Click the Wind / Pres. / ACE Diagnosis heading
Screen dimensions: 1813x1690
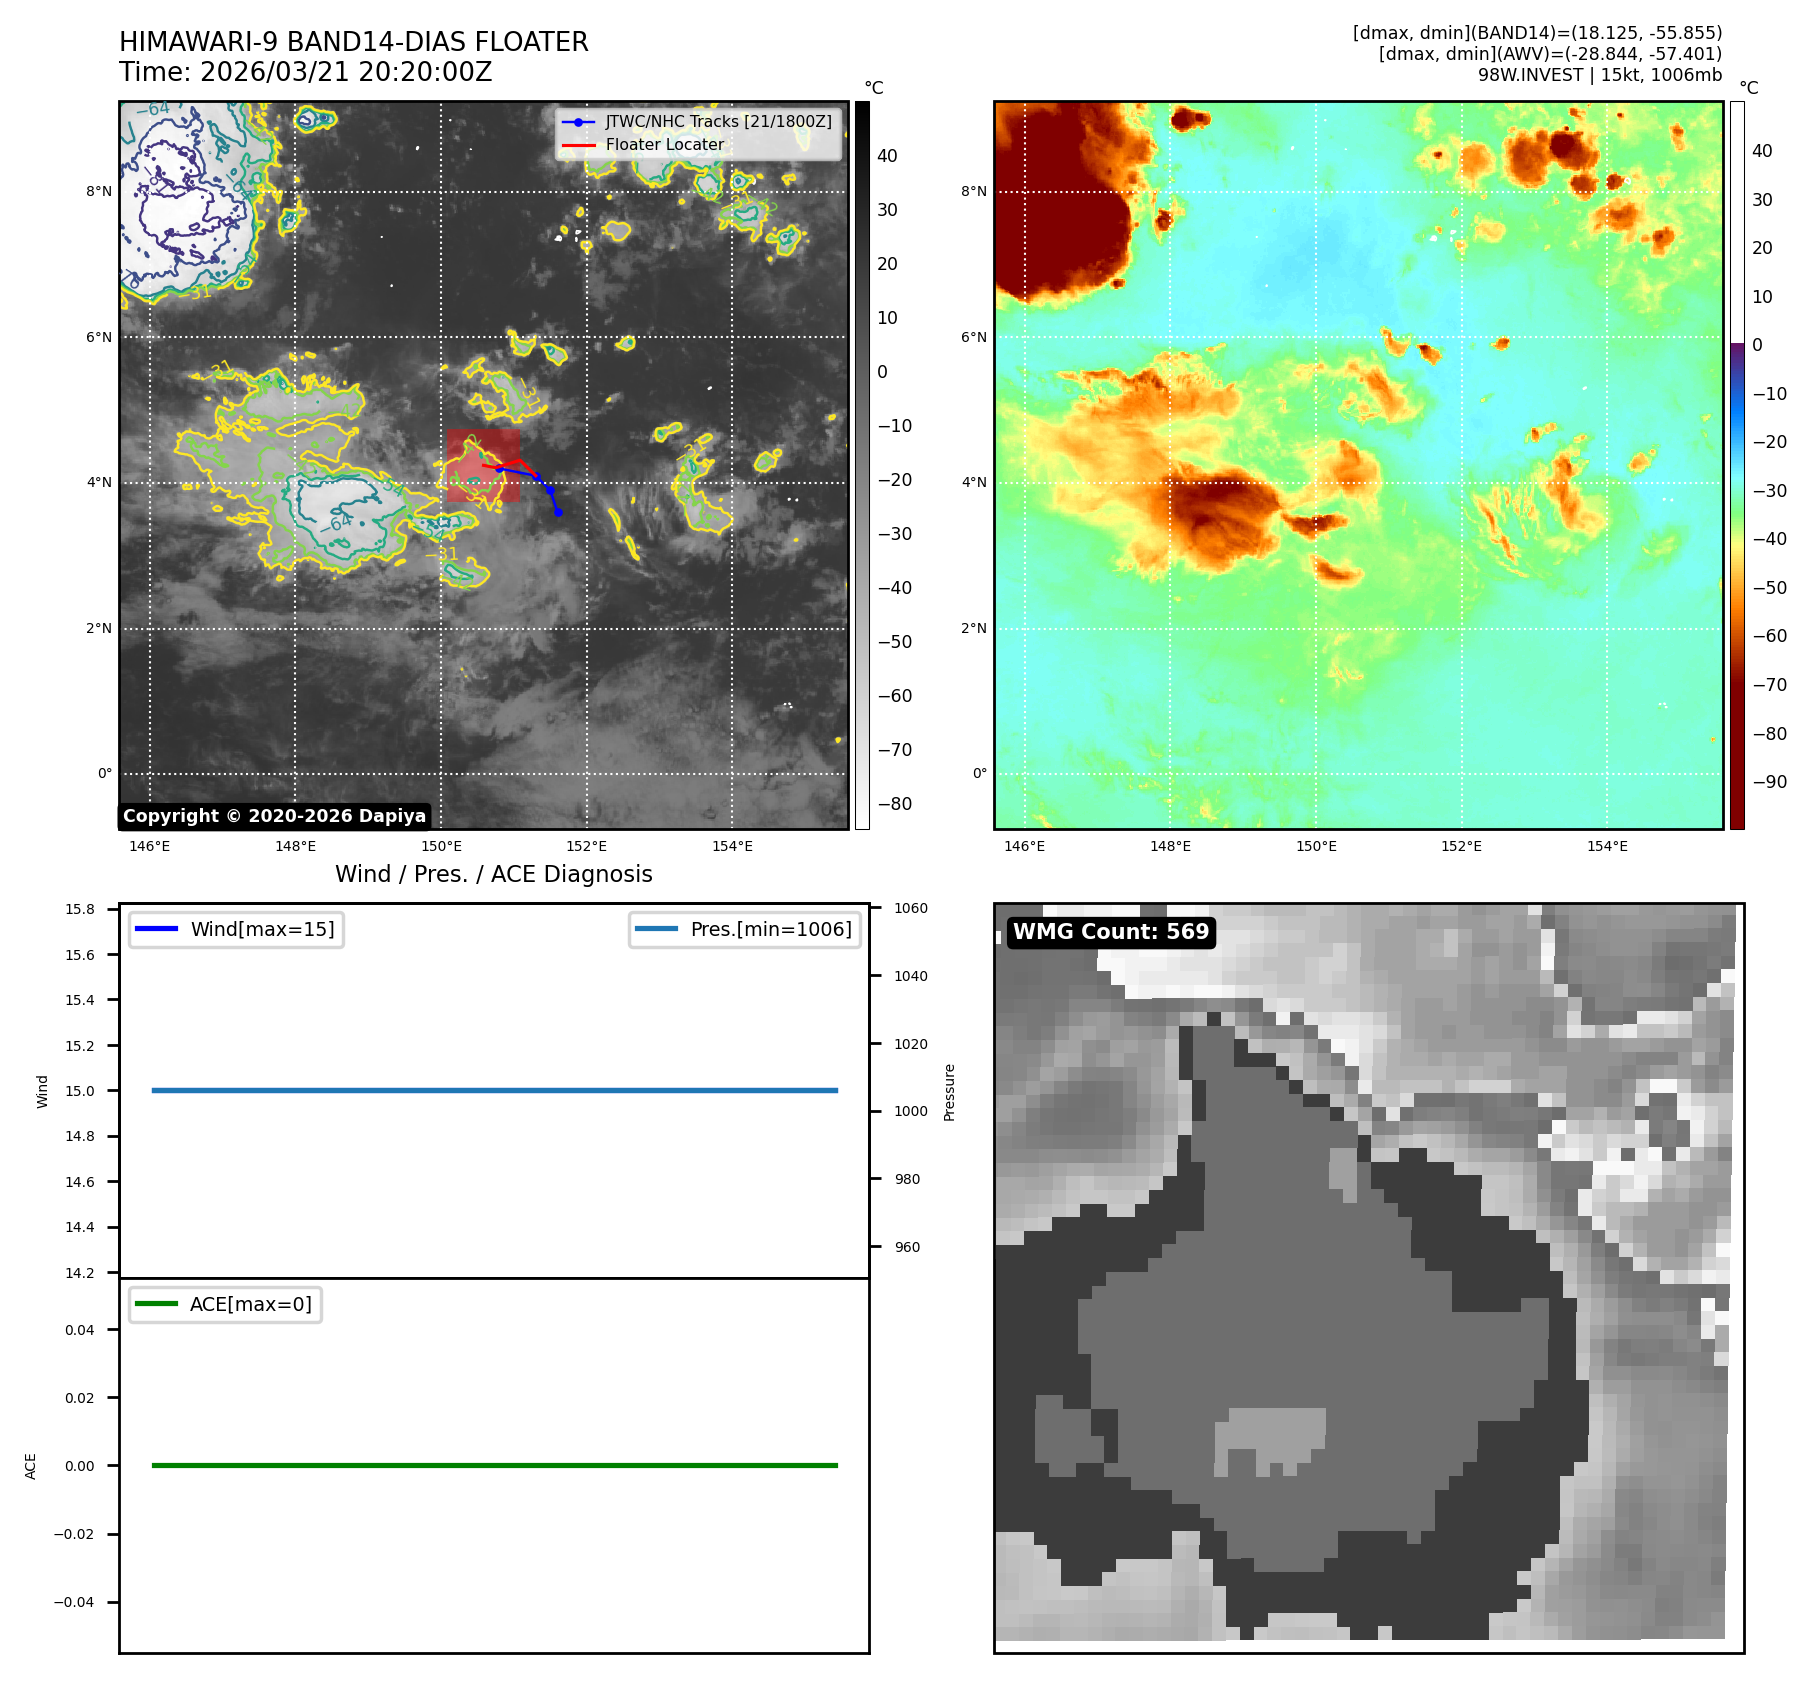pos(493,874)
